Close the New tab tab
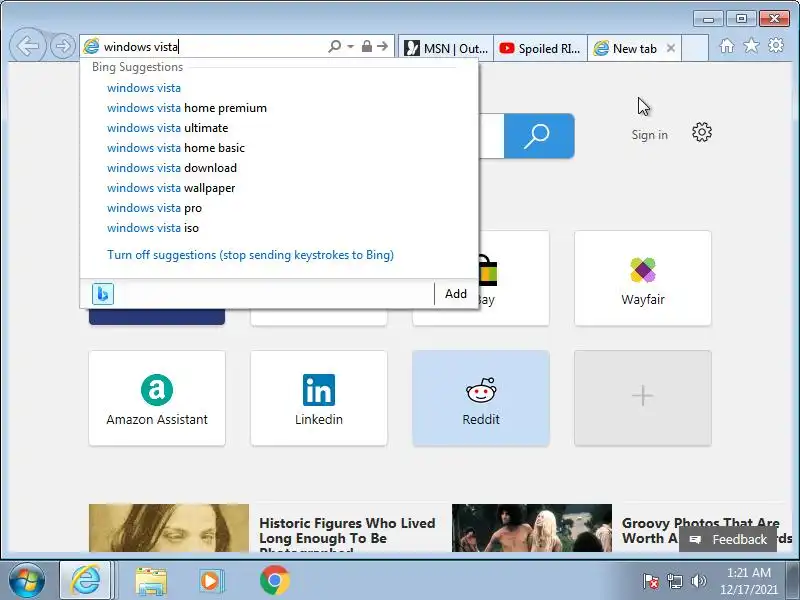 point(671,48)
